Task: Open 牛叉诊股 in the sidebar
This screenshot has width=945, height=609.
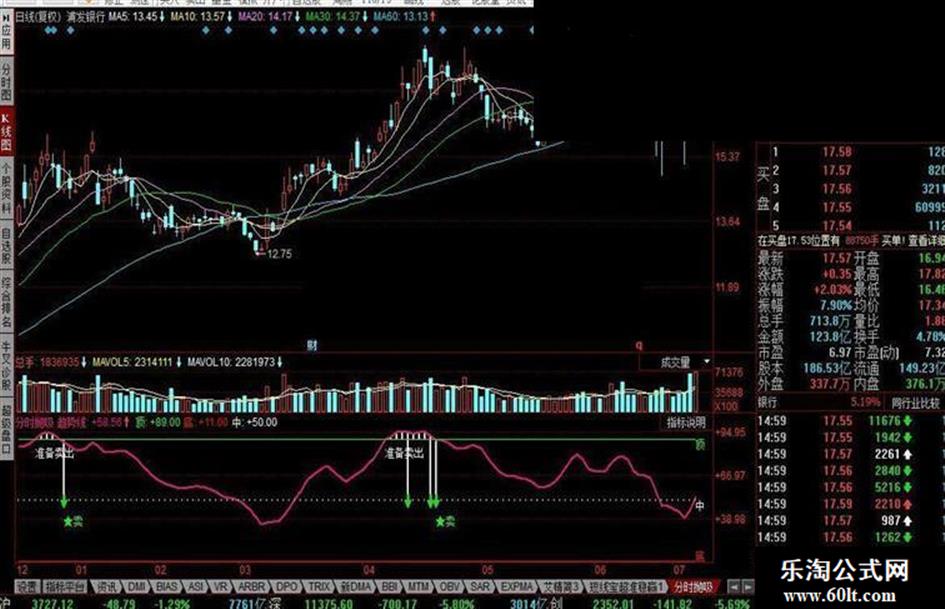Action: [6, 364]
